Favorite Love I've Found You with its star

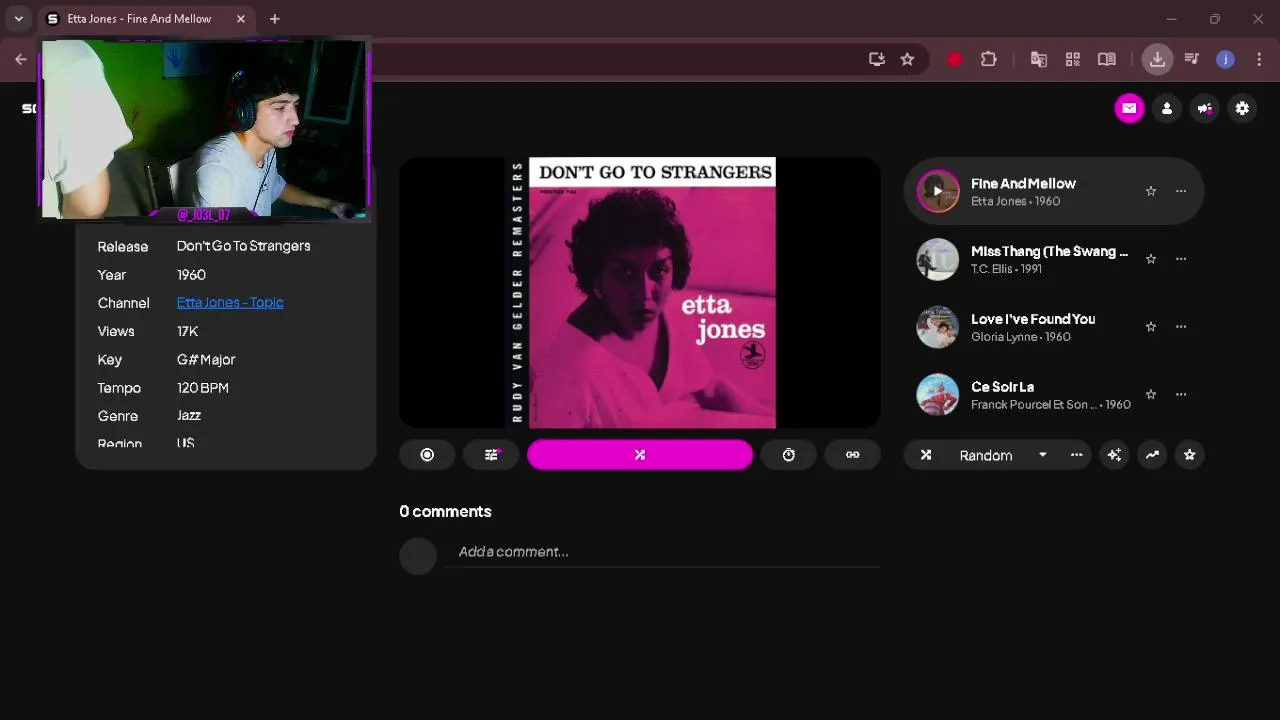(x=1151, y=327)
